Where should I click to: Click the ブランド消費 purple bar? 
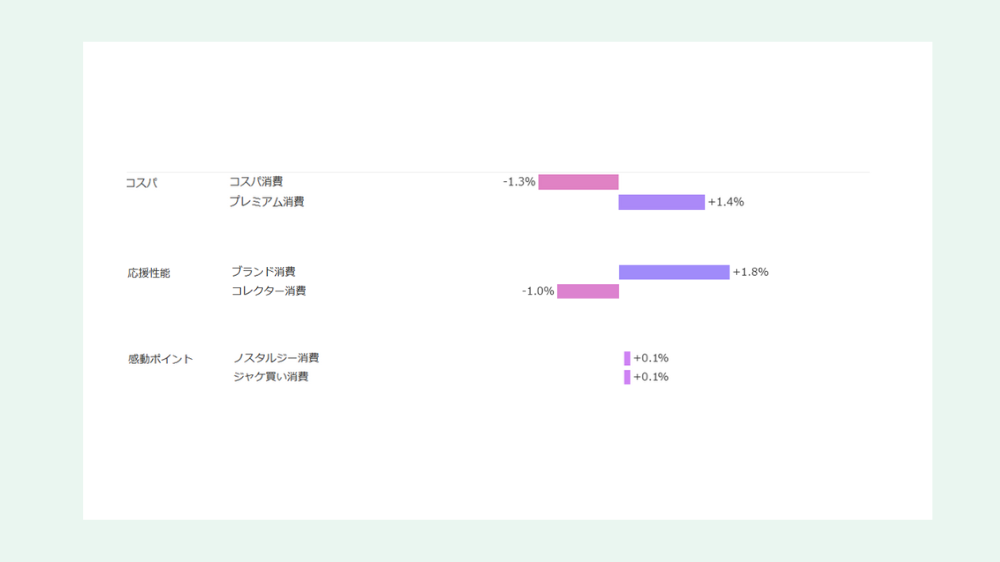pyautogui.click(x=674, y=272)
